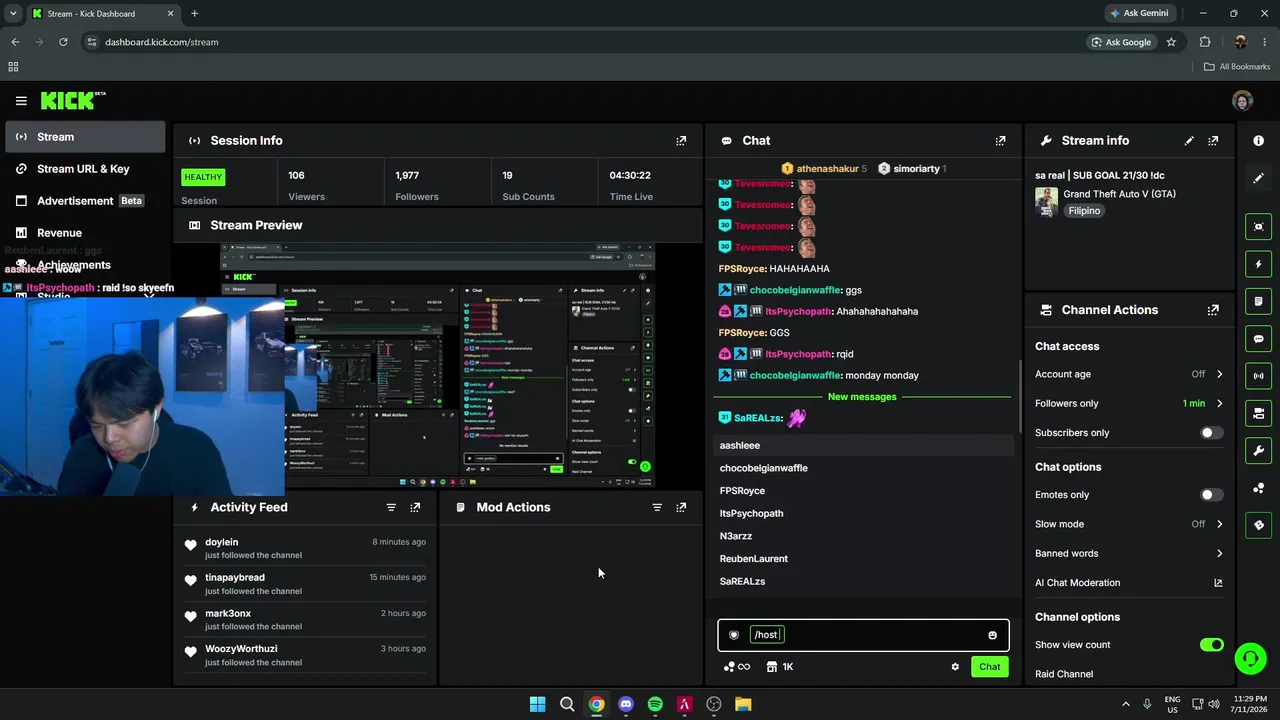The width and height of the screenshot is (1280, 720).
Task: Toggle the document mod actions widget icon in sidebar
Action: (x=1258, y=301)
